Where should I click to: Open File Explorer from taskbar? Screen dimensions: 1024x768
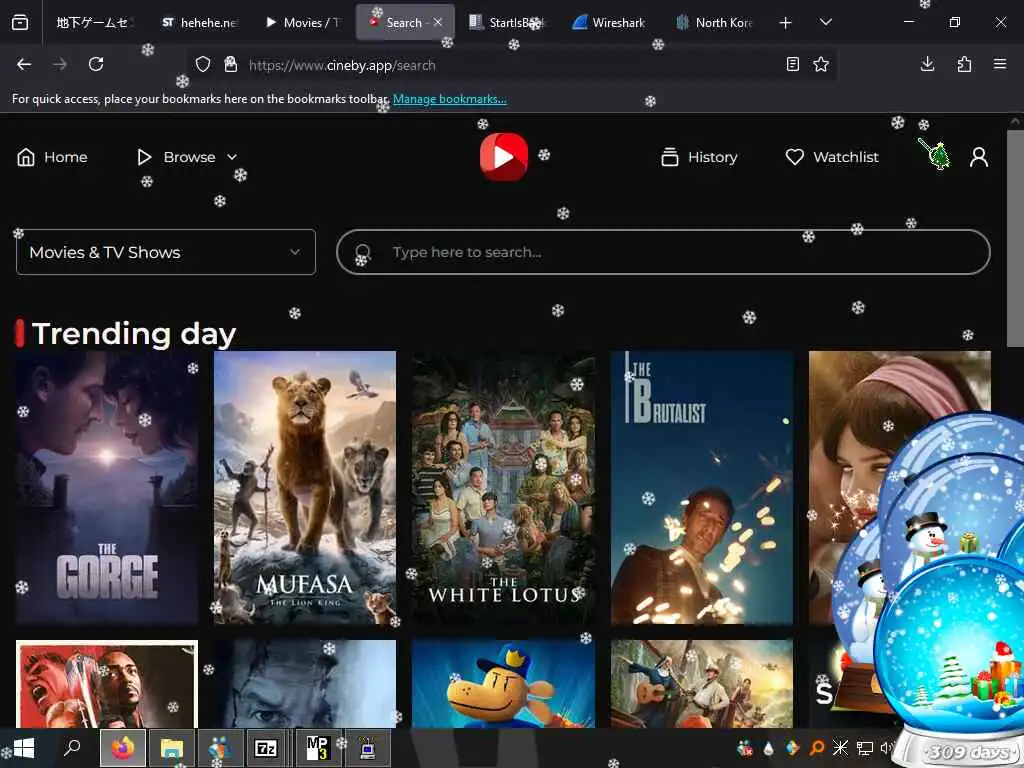pyautogui.click(x=172, y=748)
